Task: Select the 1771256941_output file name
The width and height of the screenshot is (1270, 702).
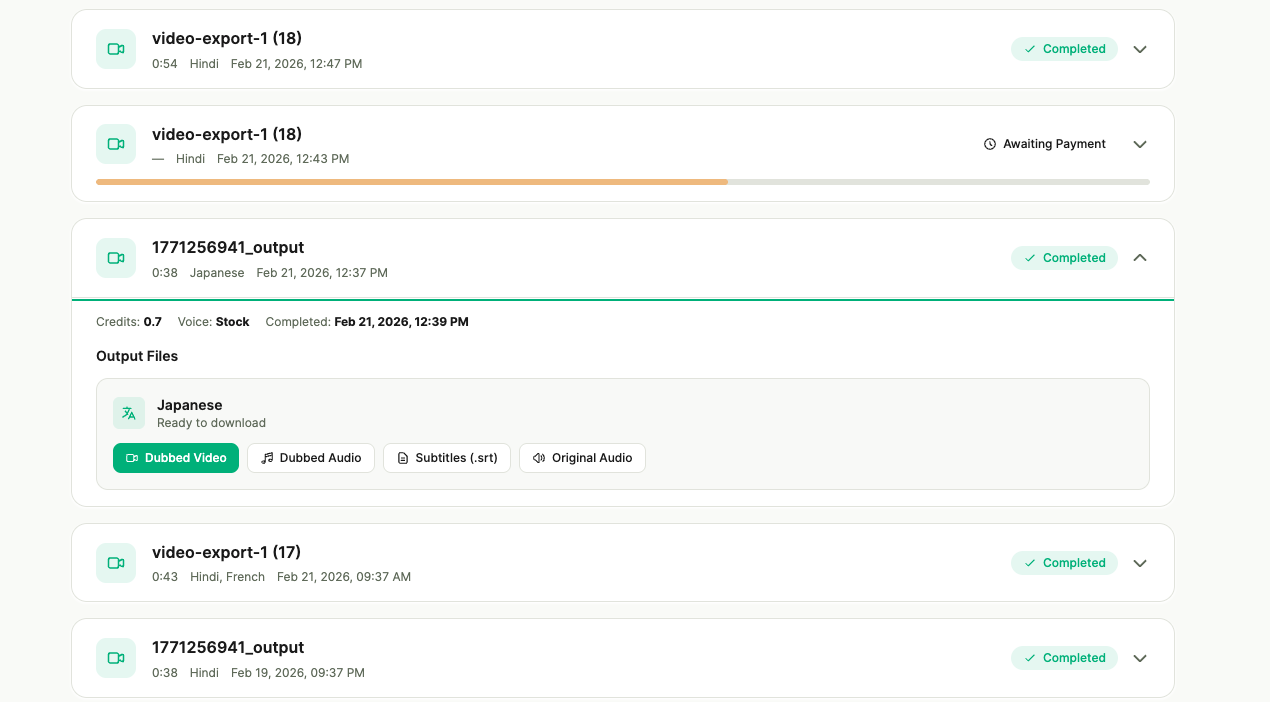Action: click(x=229, y=247)
